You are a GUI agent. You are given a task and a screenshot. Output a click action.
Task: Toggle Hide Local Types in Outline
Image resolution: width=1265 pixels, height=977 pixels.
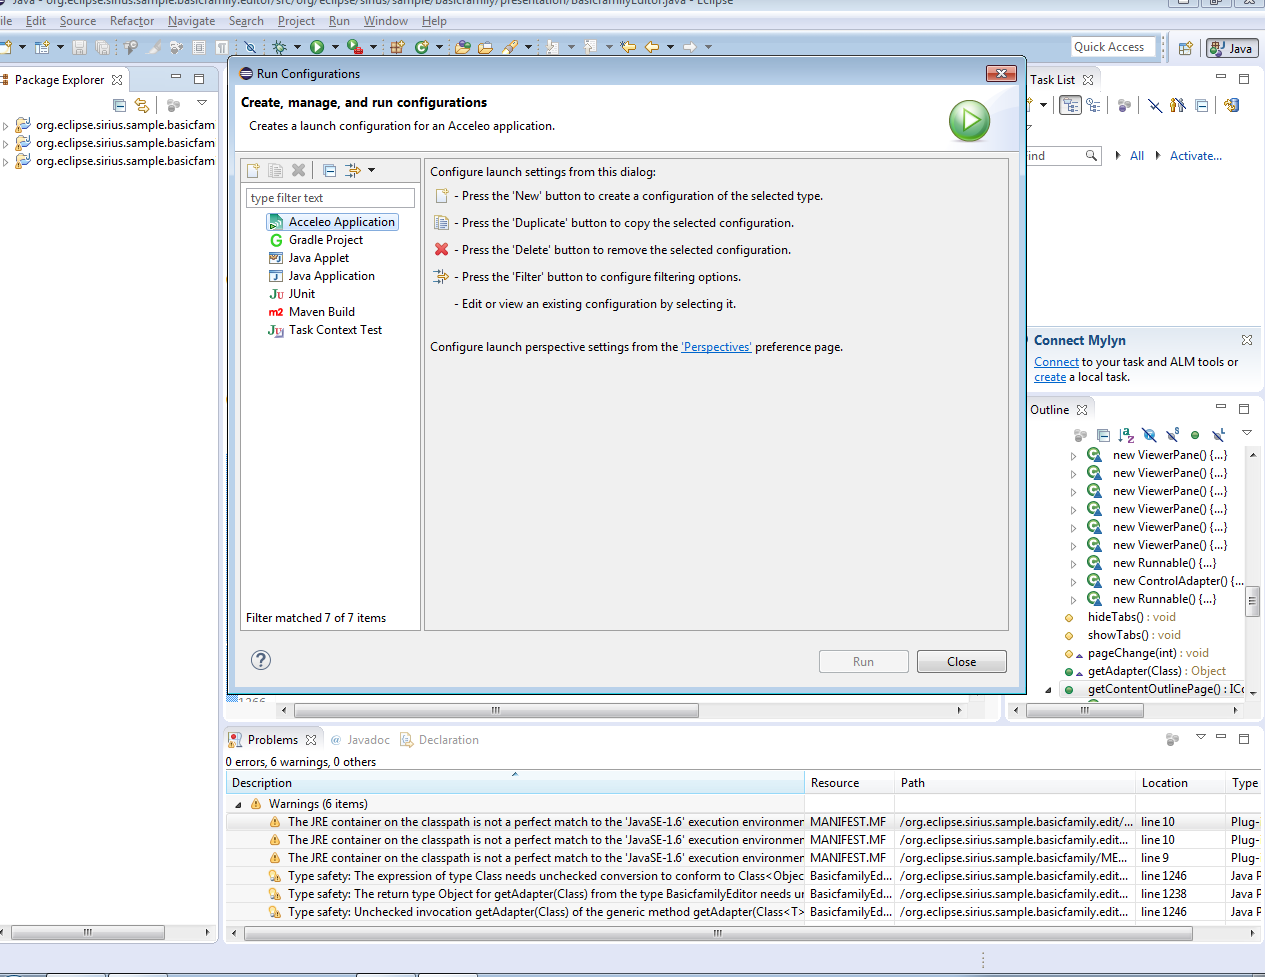tap(1218, 435)
